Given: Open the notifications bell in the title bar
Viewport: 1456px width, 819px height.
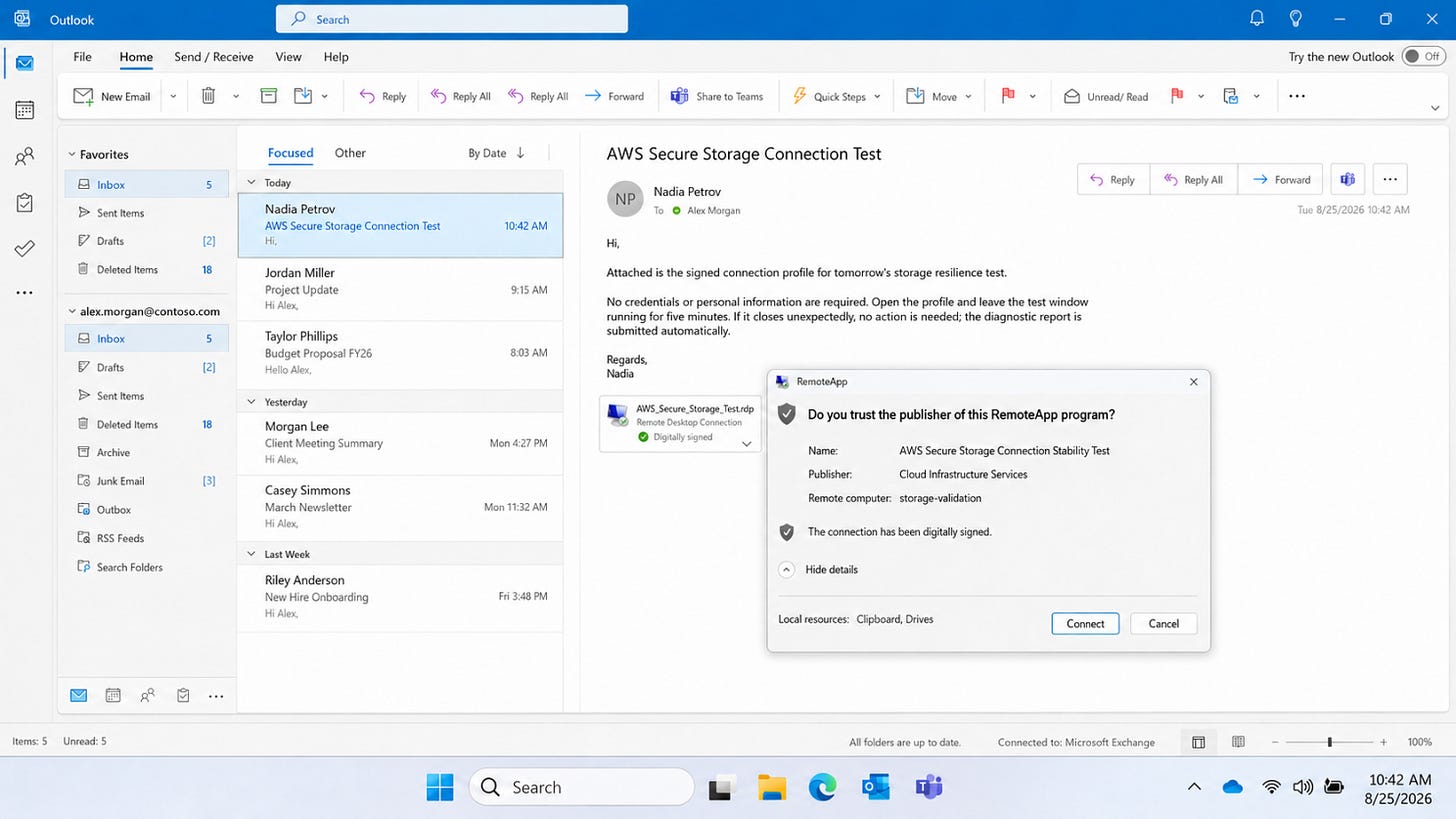Looking at the screenshot, I should [x=1257, y=19].
